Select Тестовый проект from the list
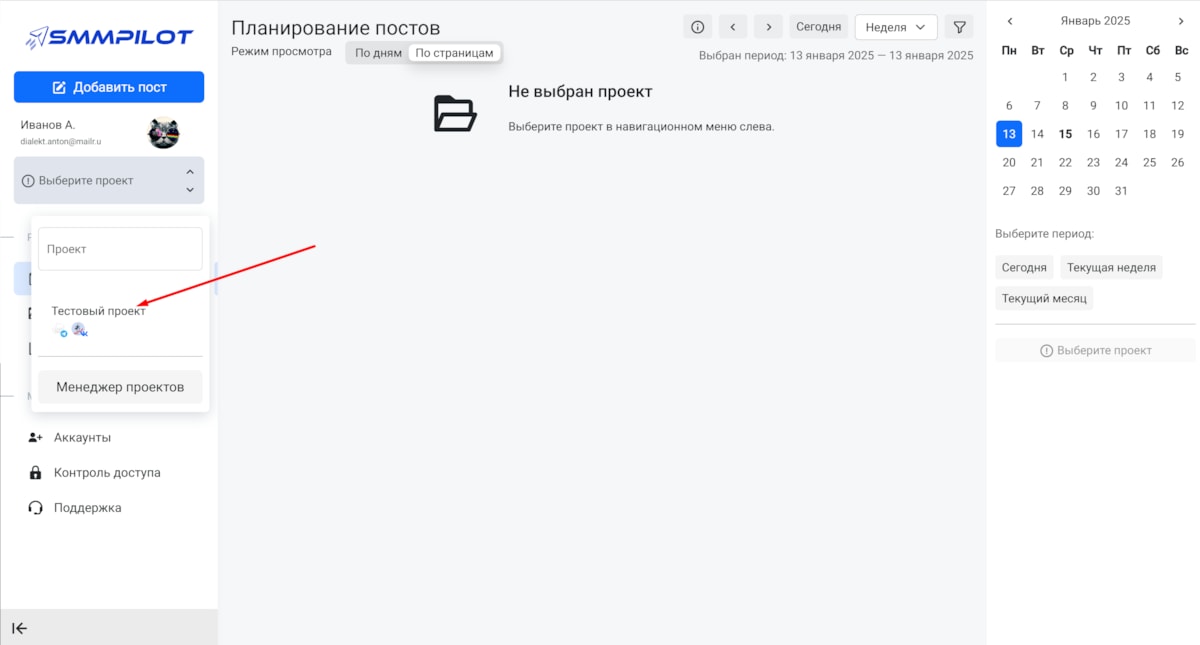The image size is (1200, 645). pos(98,311)
